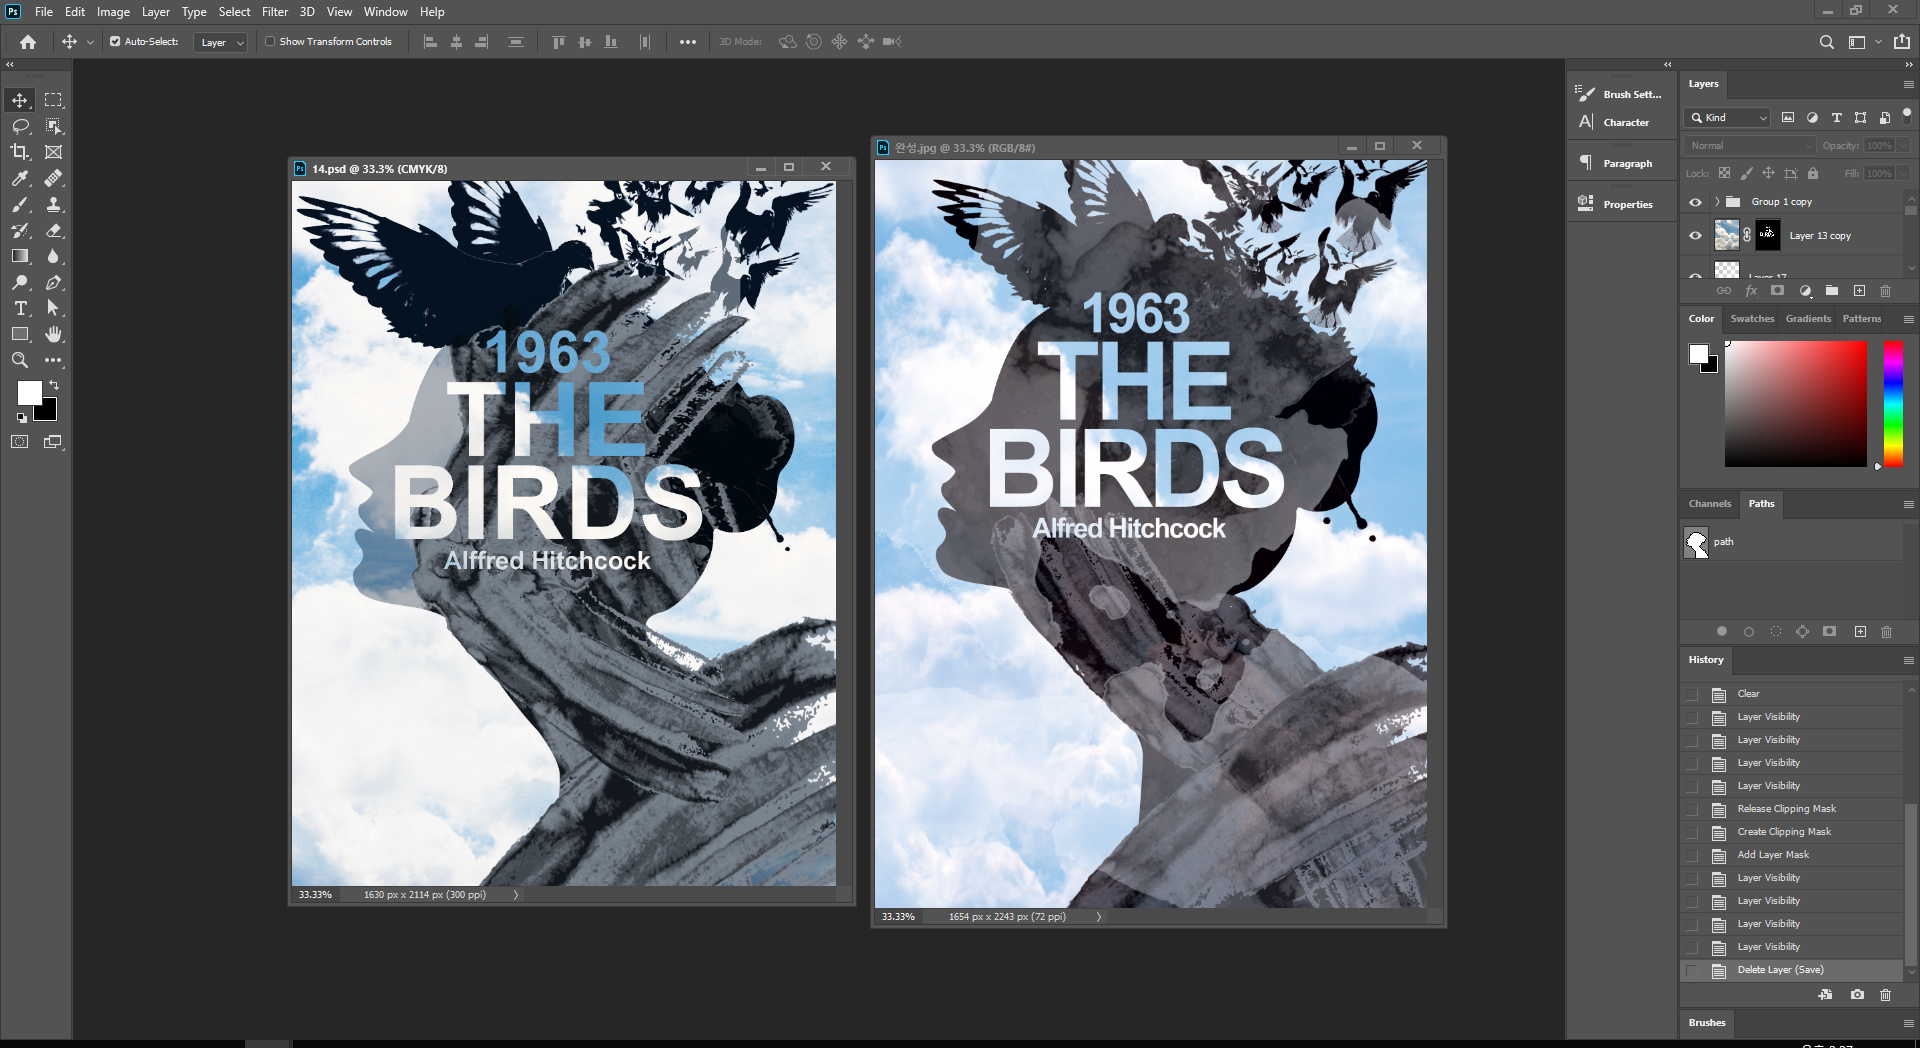Select the Pen tool
Screen dimensions: 1920x1048
[x=54, y=282]
